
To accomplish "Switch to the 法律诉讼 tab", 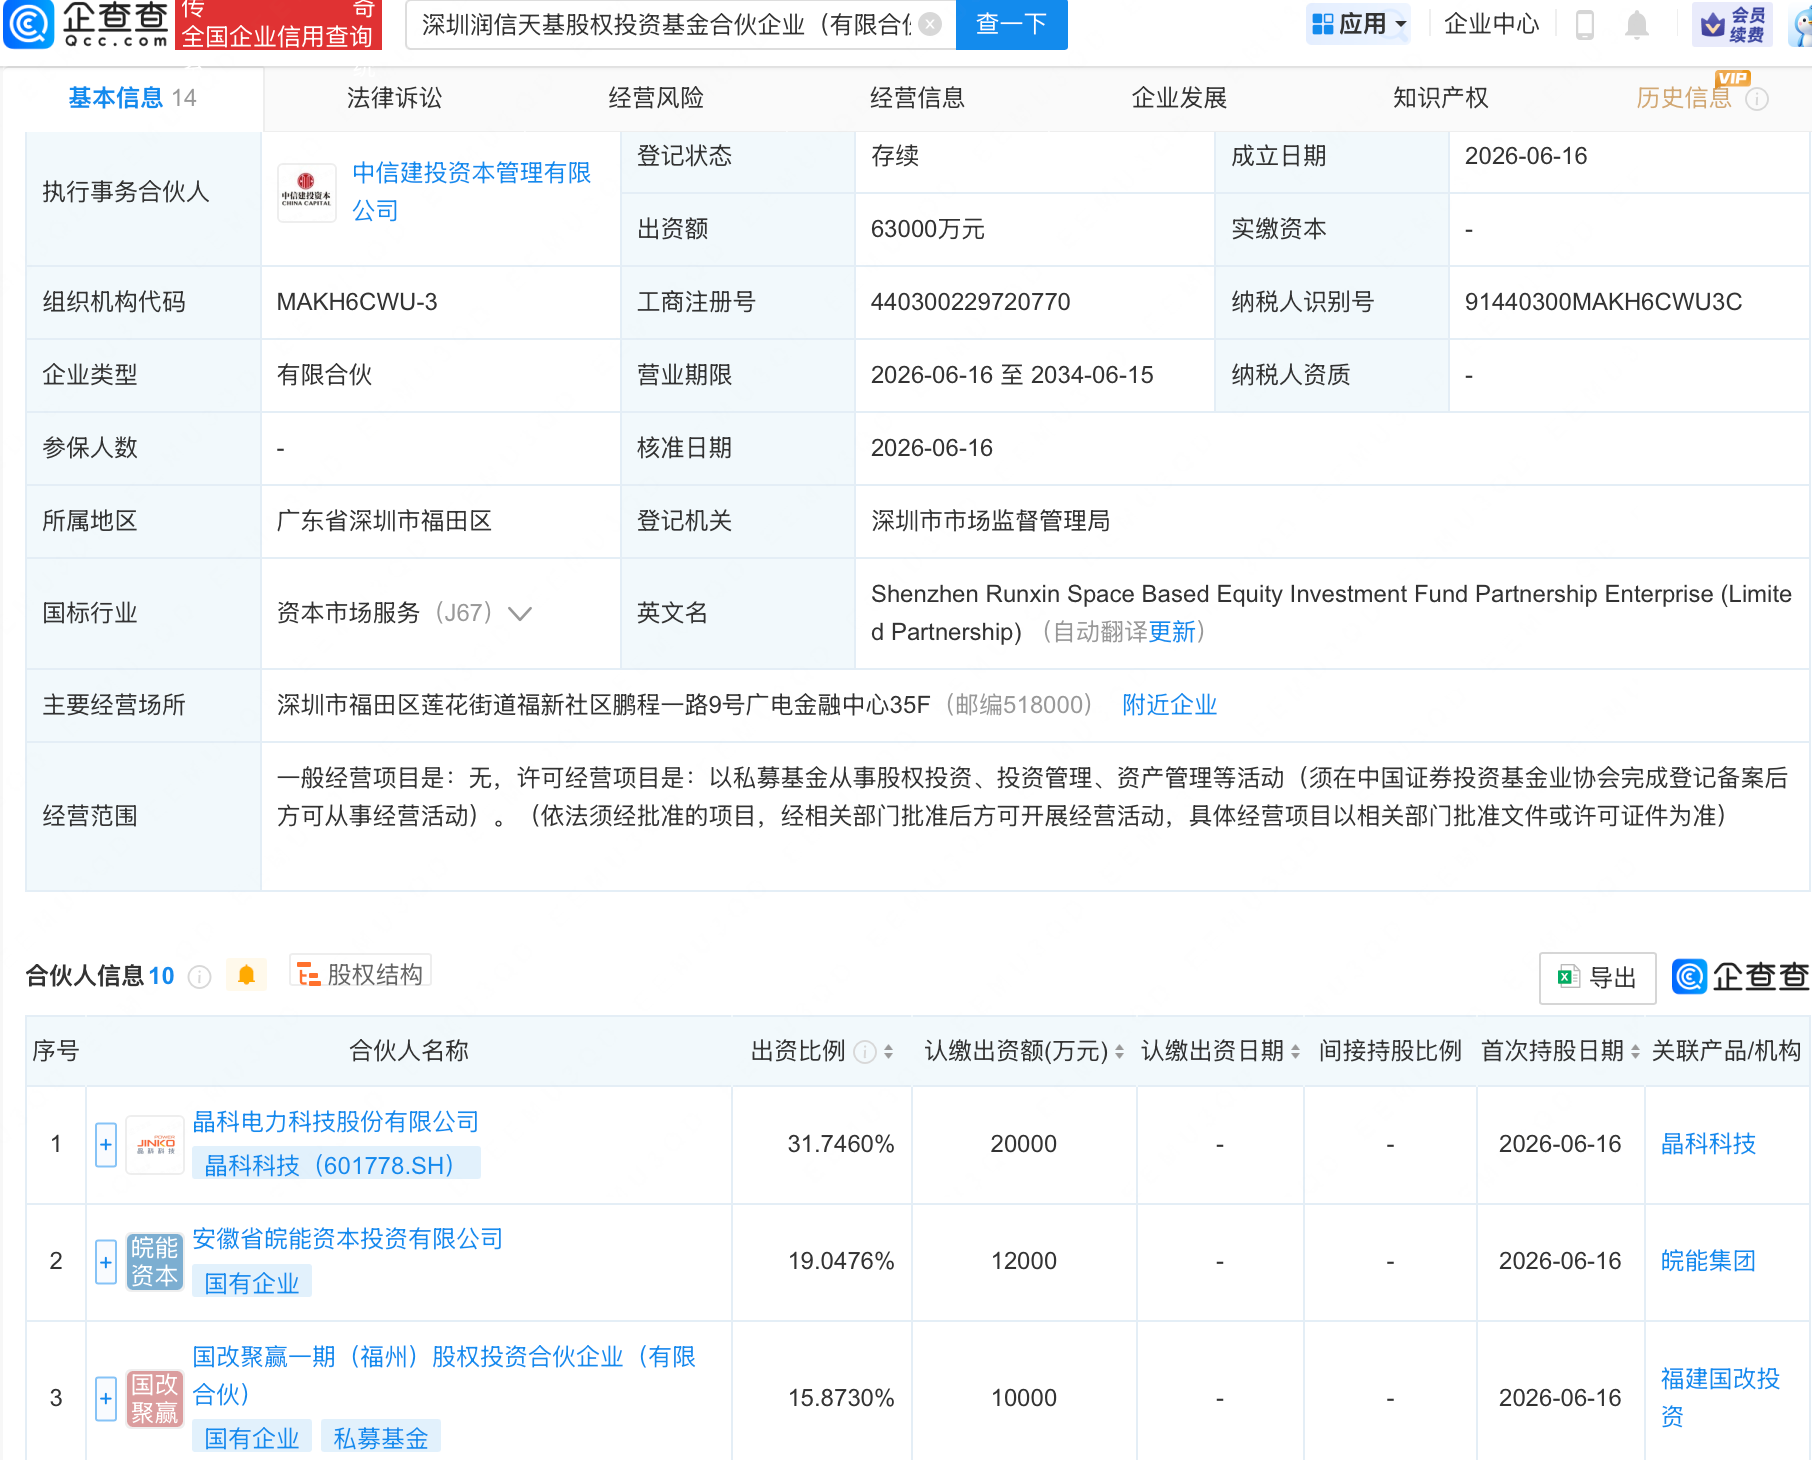I will [x=394, y=98].
